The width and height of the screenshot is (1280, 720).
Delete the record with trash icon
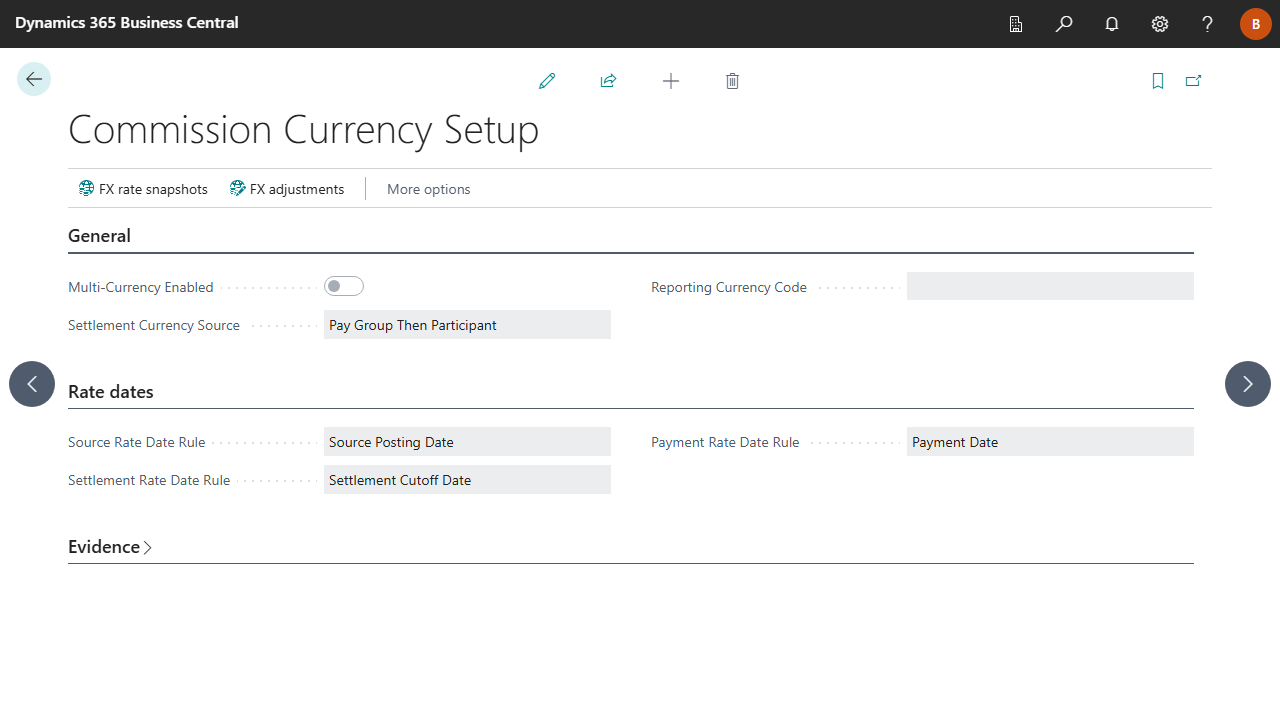point(732,81)
